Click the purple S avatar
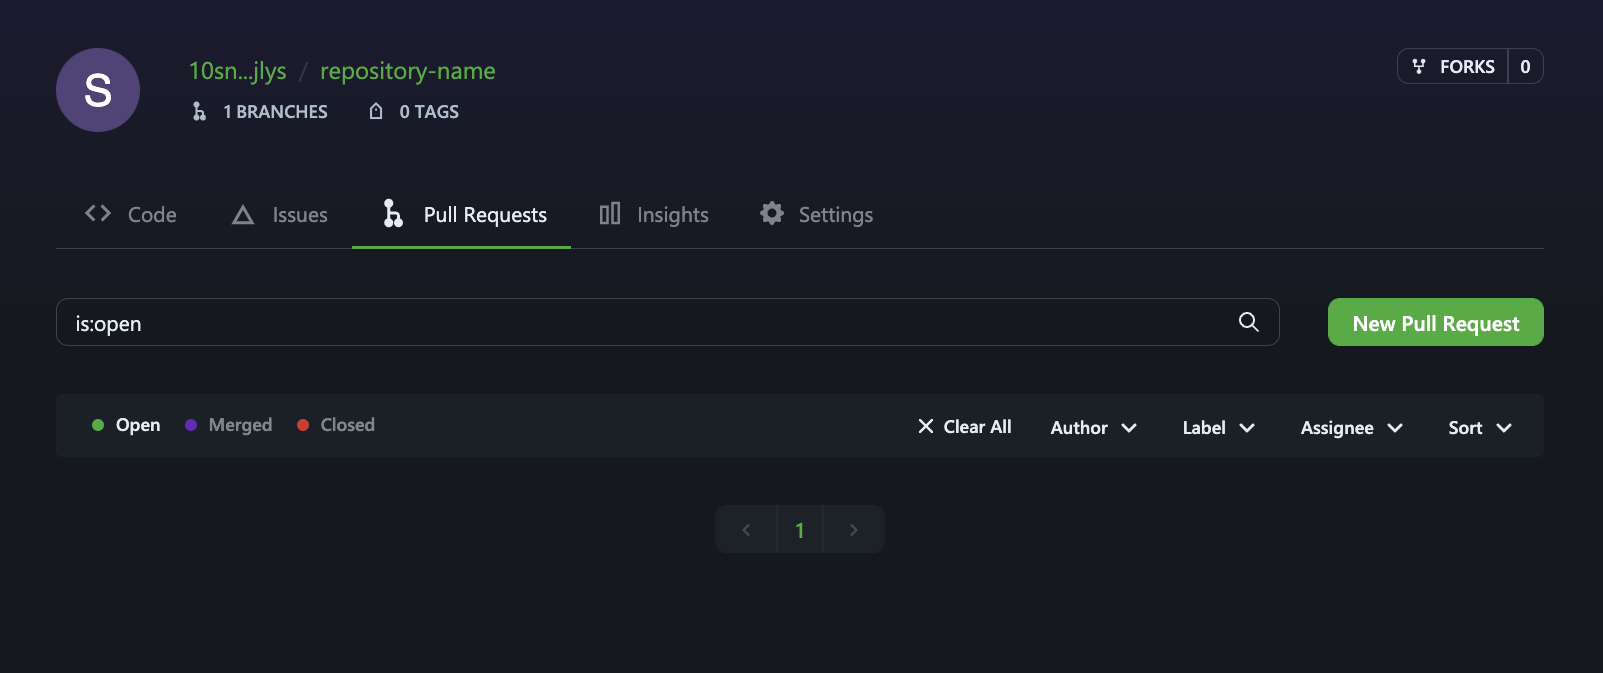The width and height of the screenshot is (1603, 673). pyautogui.click(x=98, y=90)
